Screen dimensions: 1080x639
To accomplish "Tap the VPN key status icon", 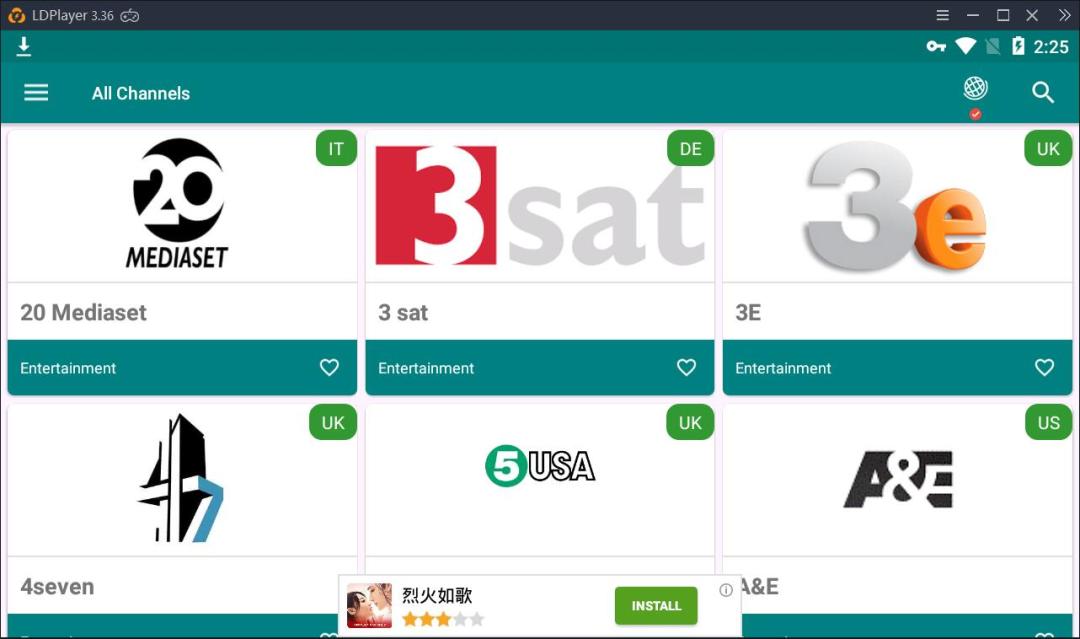I will point(935,46).
